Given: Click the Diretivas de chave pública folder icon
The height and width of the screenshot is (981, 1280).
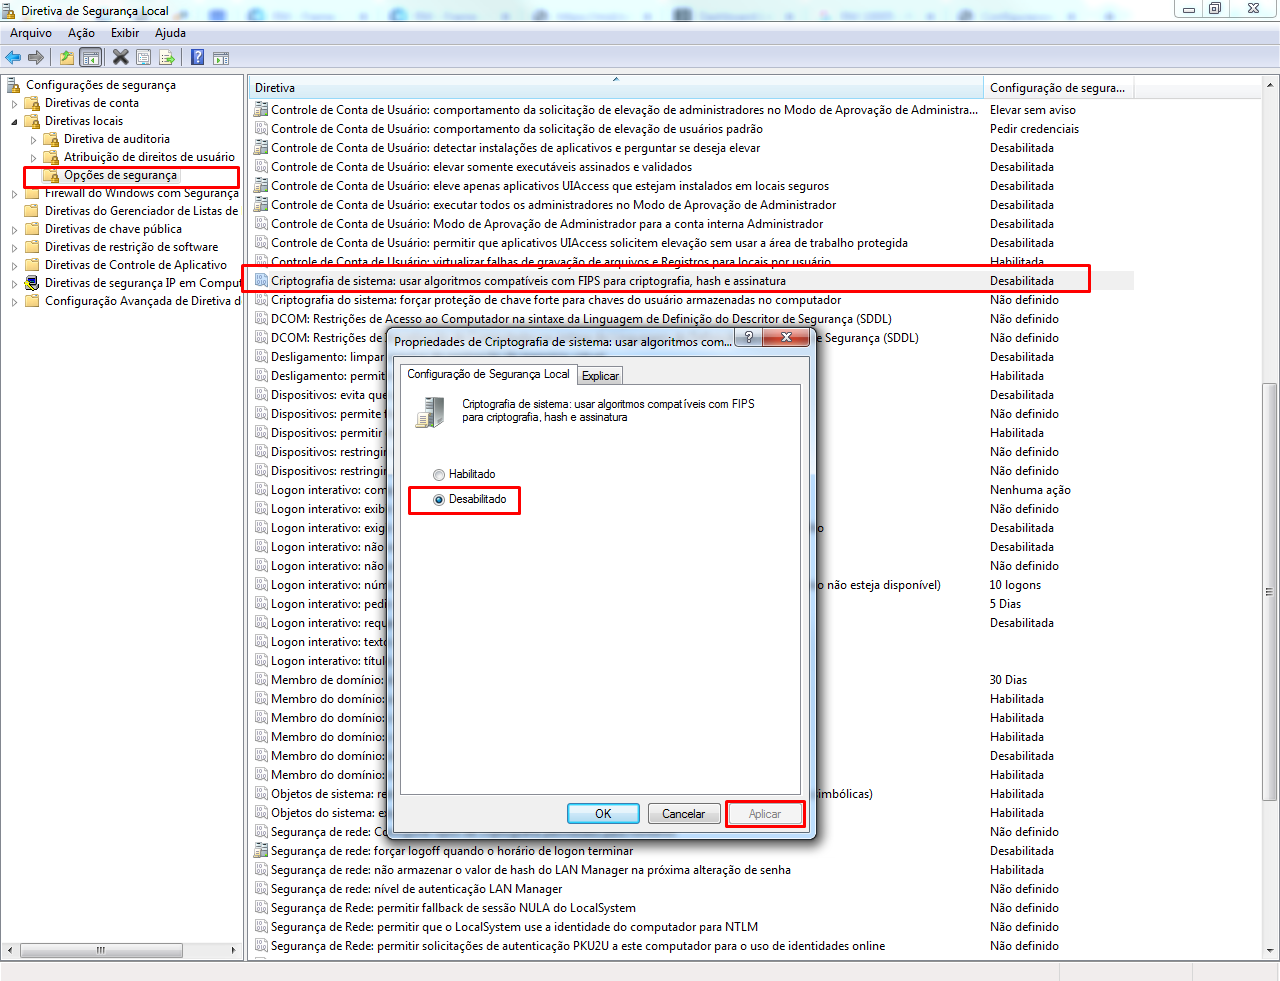Looking at the screenshot, I should (x=32, y=229).
